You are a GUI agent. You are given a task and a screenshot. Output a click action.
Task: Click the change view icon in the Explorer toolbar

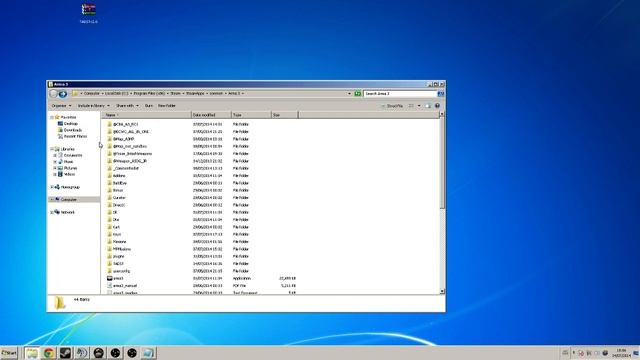point(411,106)
